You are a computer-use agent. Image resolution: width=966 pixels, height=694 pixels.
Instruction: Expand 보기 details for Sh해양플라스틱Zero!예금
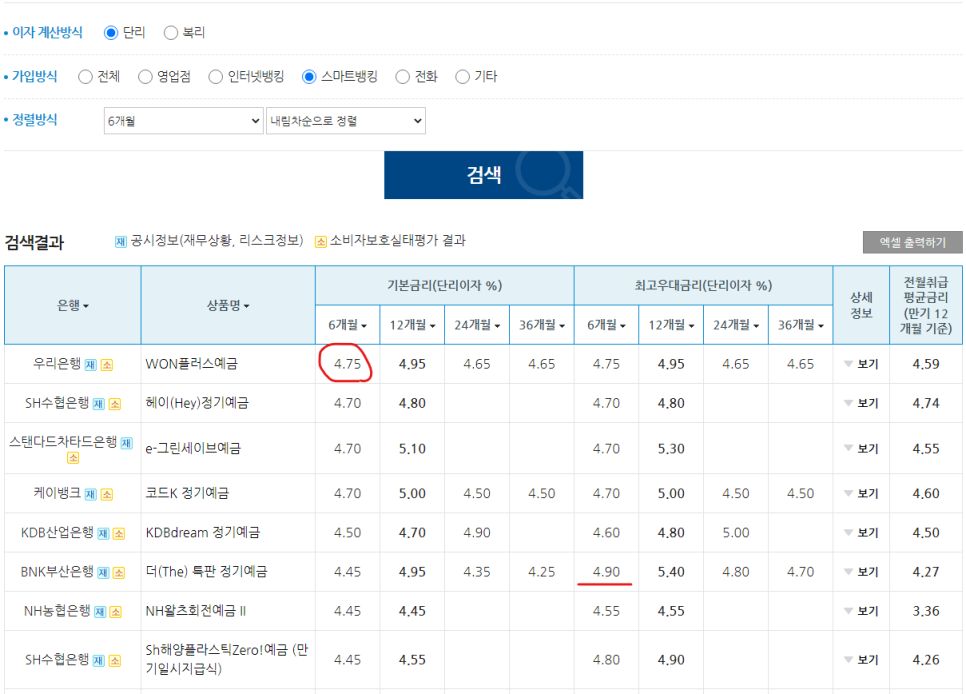point(861,660)
